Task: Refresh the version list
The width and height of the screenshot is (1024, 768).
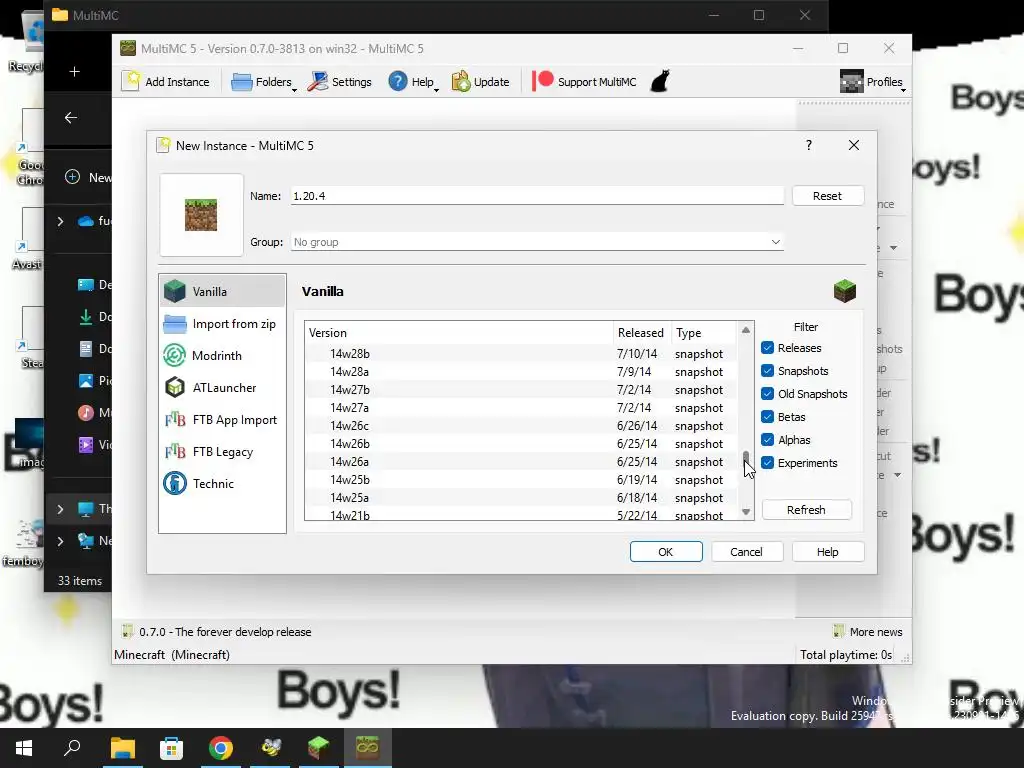Action: click(x=807, y=510)
